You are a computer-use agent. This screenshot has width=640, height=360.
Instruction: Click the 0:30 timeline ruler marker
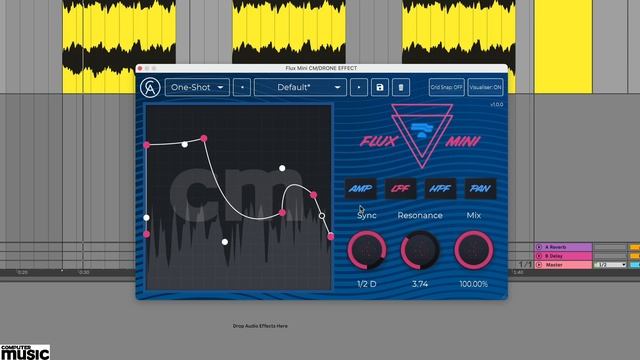84,272
